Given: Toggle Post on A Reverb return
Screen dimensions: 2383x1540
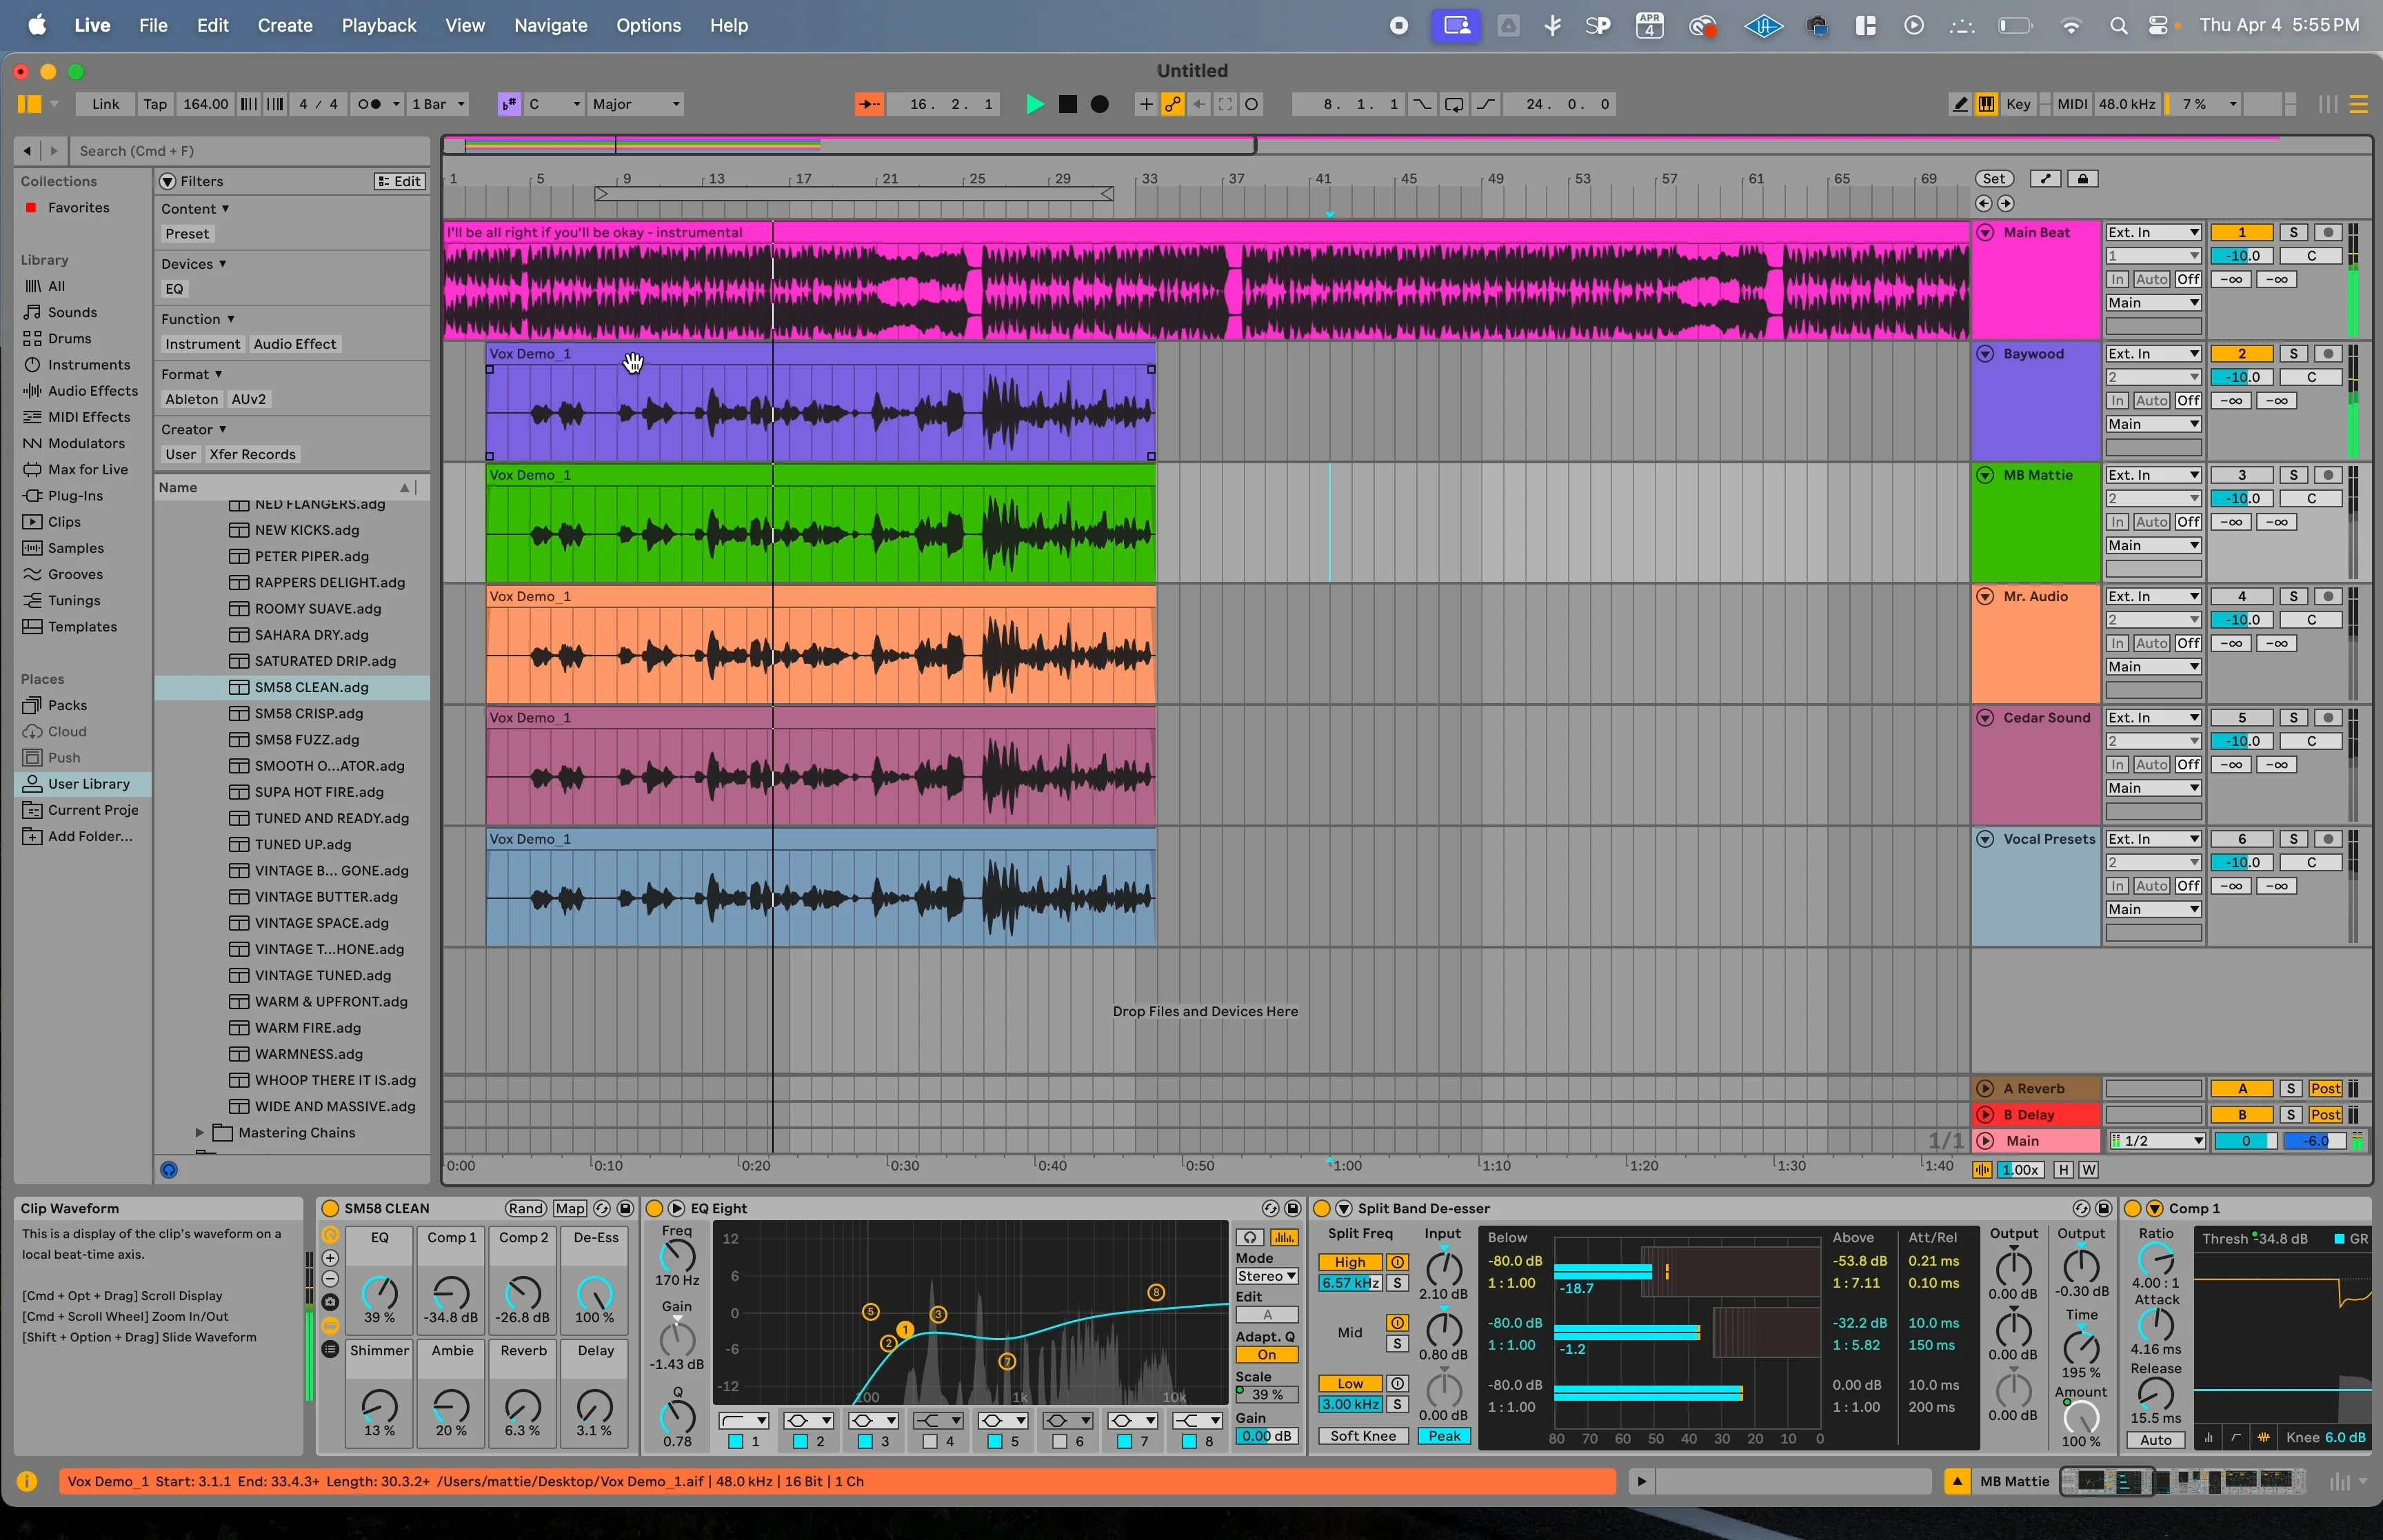Looking at the screenshot, I should coord(2325,1089).
